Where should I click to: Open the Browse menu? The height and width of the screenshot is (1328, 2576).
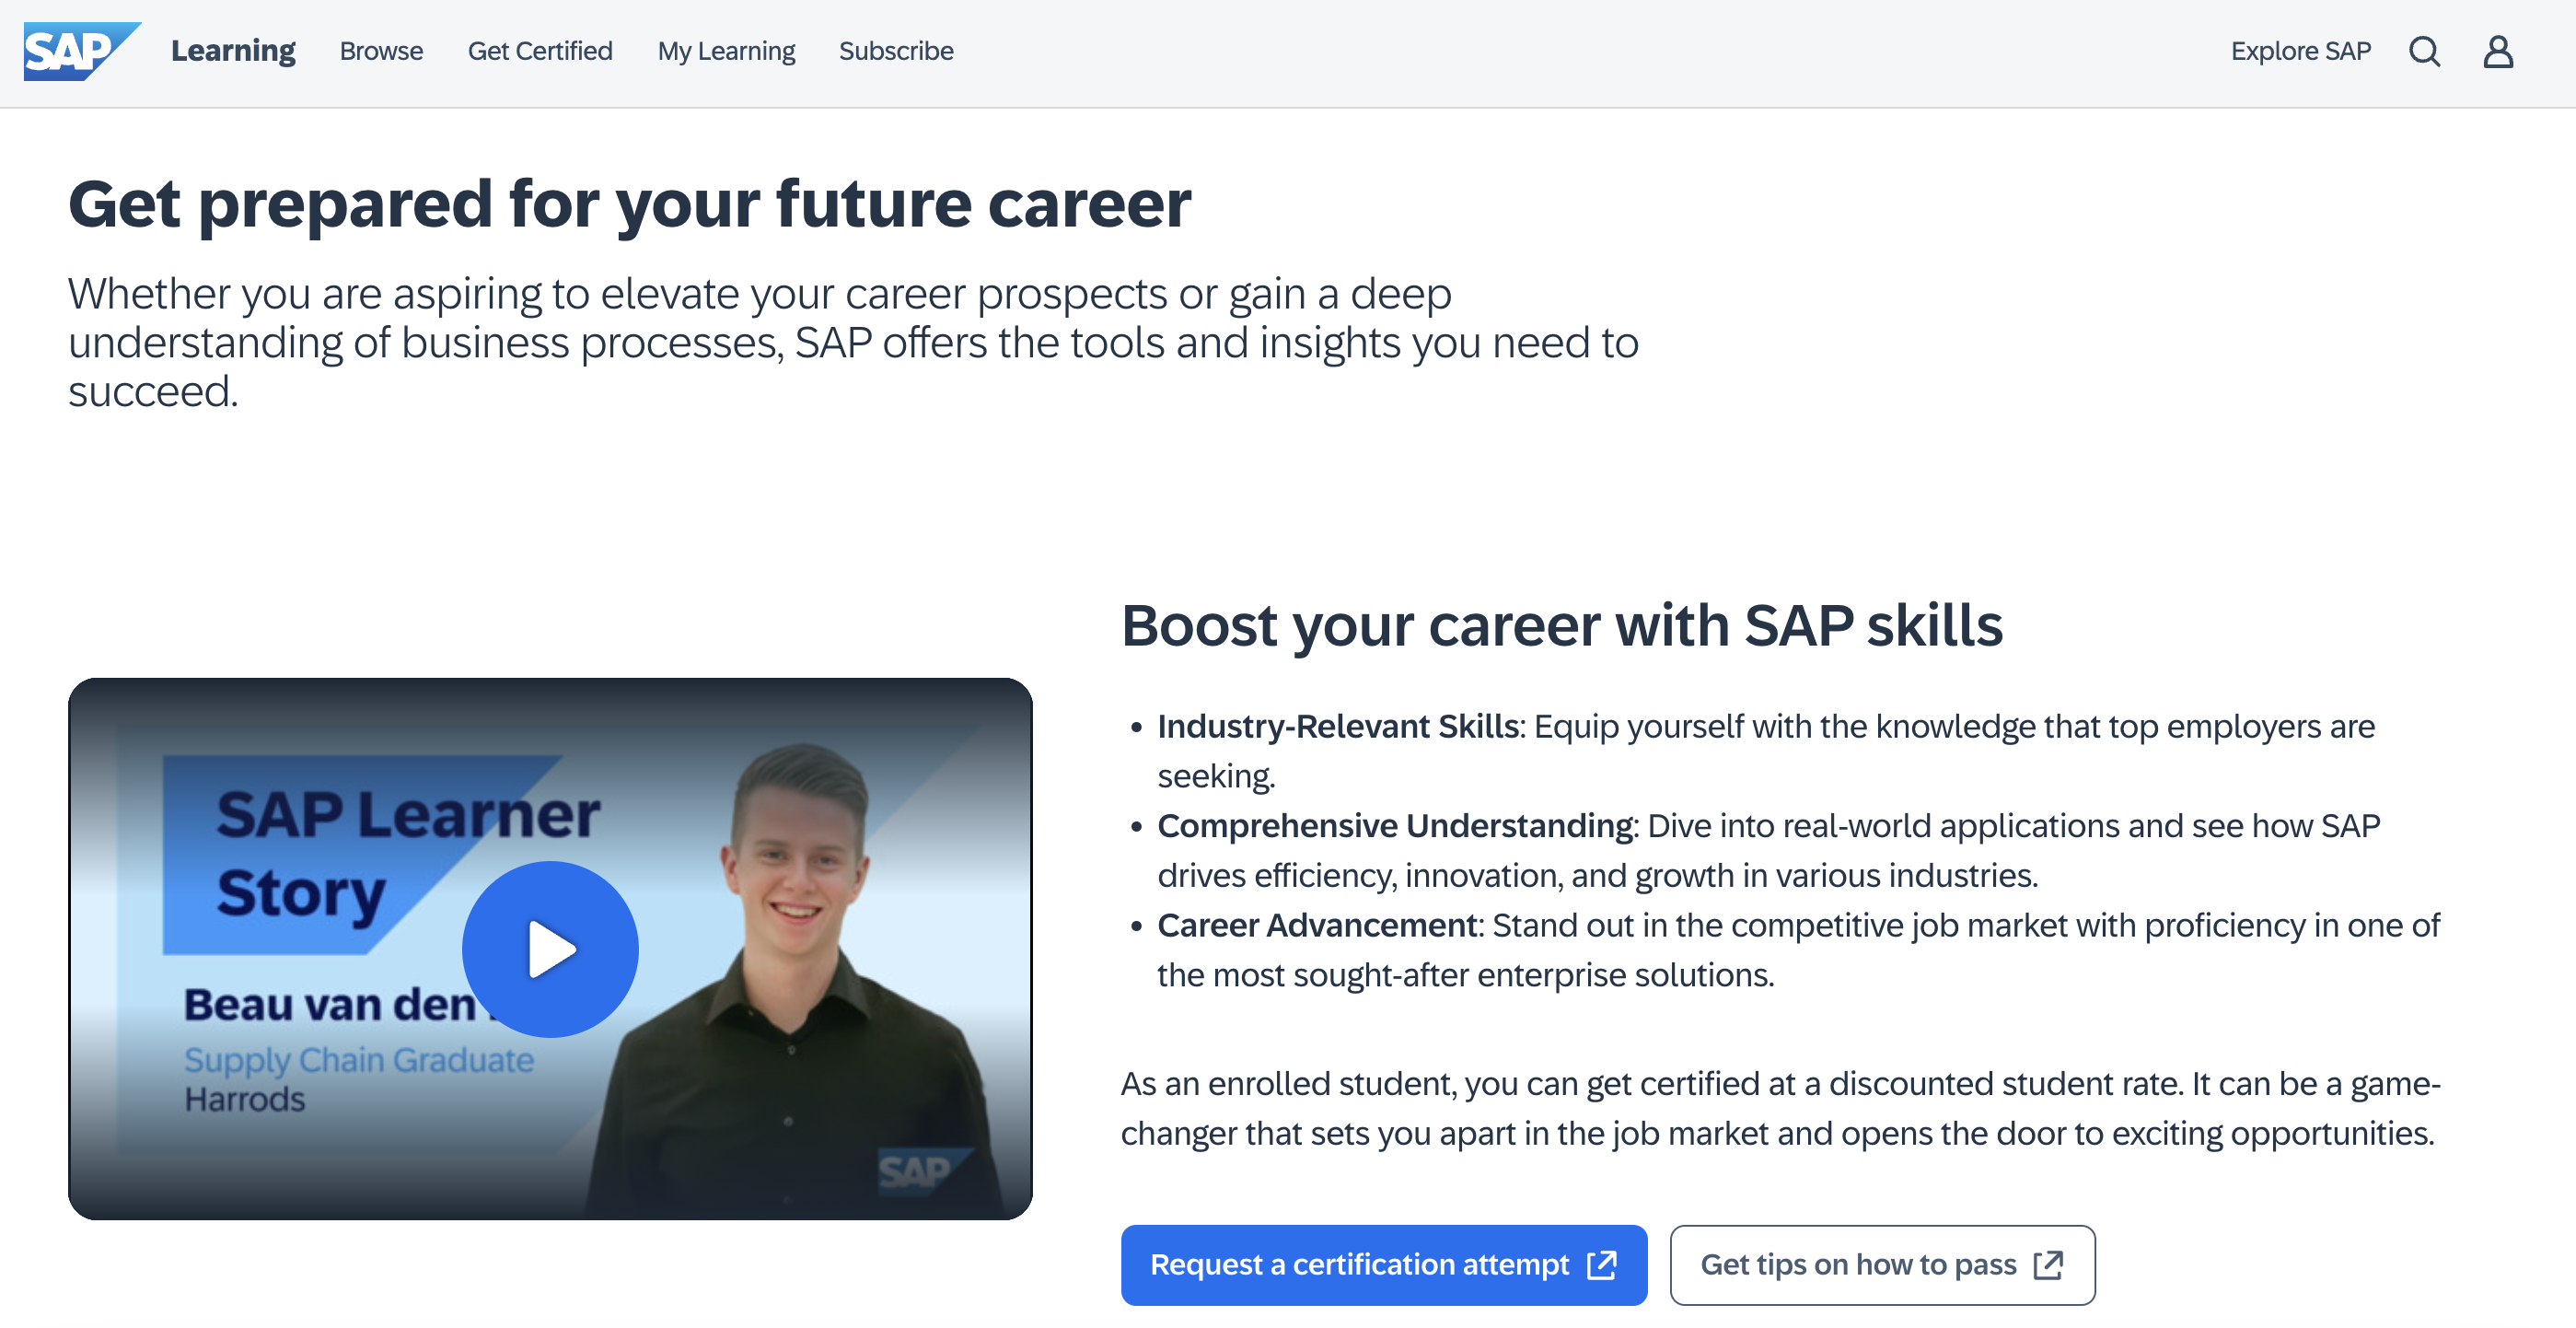point(381,51)
